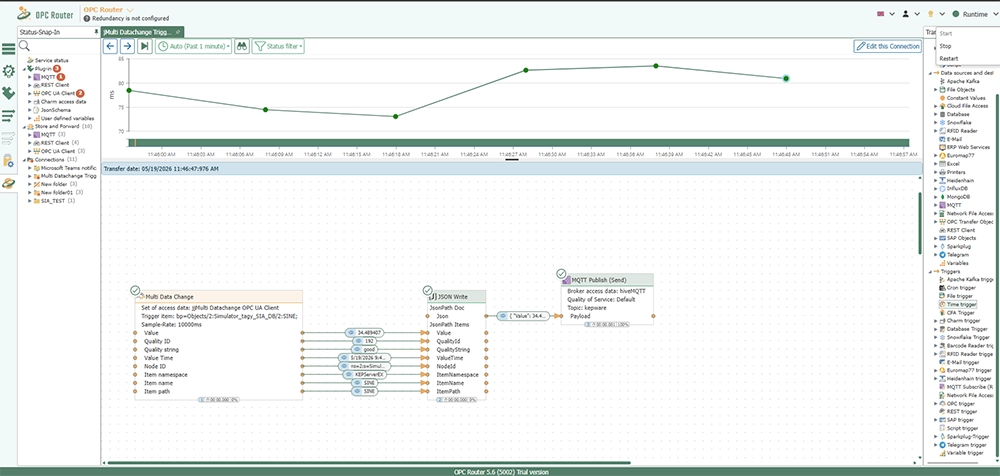Open the clipboard-gear sidebar icon
Screen dimensions: 1000x476
pos(8,160)
